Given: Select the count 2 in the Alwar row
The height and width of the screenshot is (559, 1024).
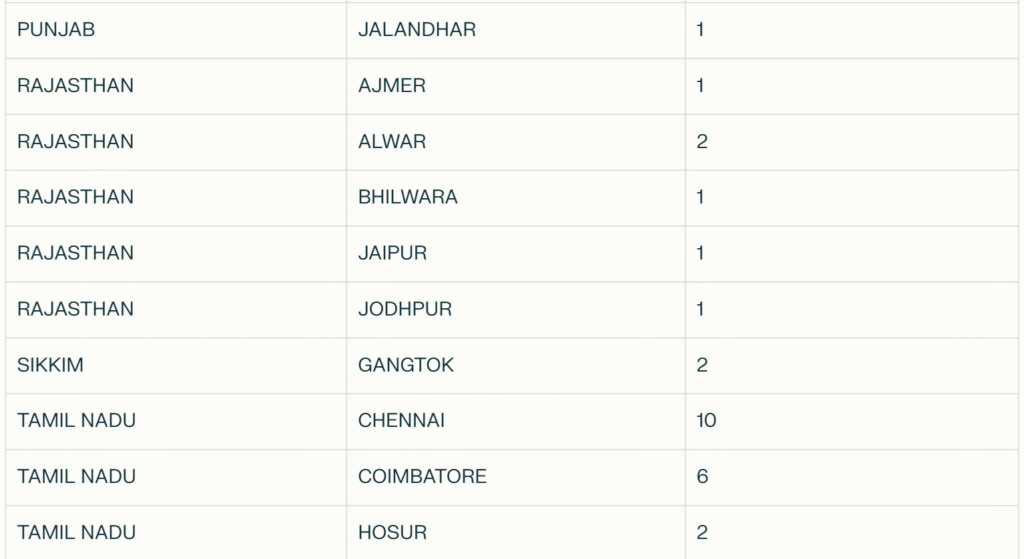Looking at the screenshot, I should click(x=852, y=142).
